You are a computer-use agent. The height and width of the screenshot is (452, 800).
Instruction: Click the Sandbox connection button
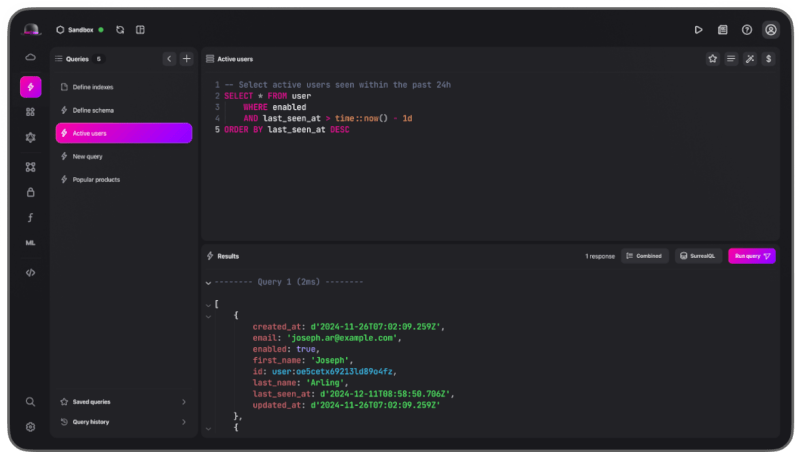pos(79,30)
